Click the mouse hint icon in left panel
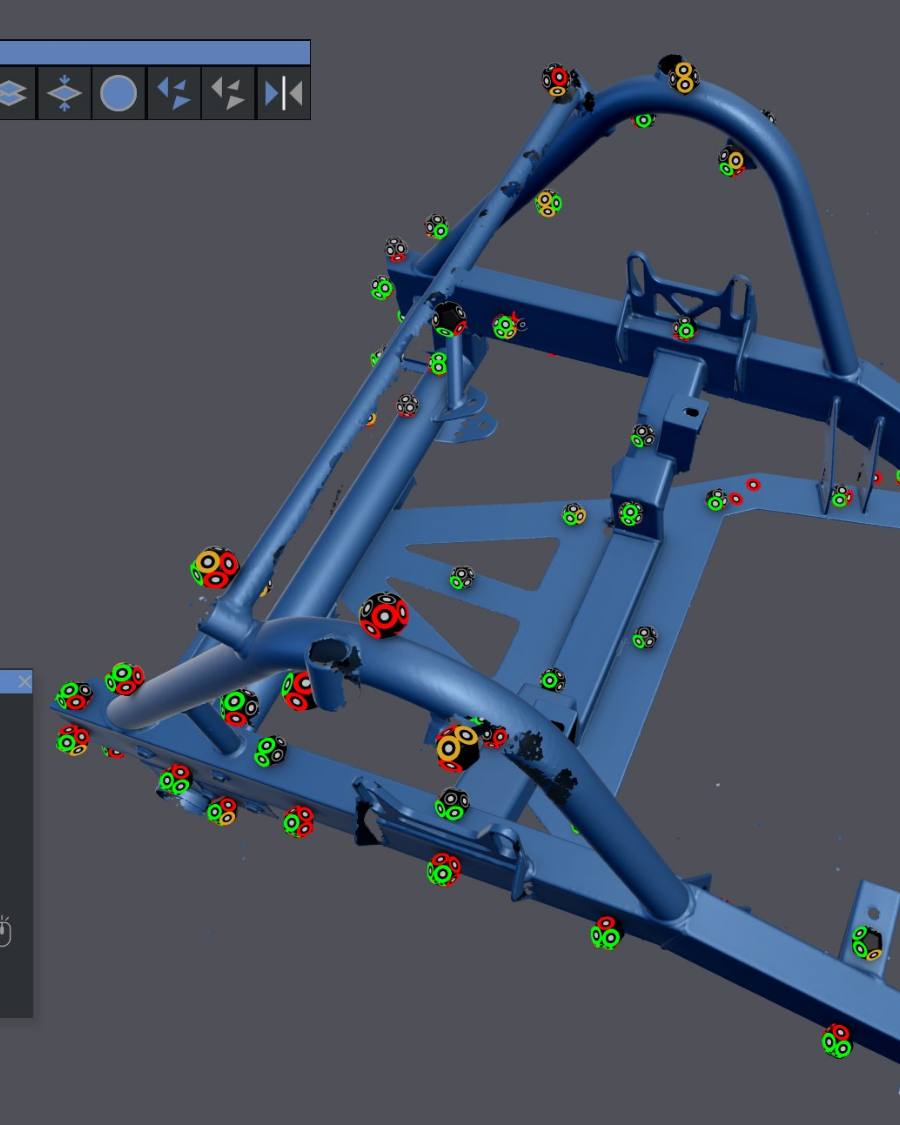This screenshot has width=900, height=1125. pos(5,931)
